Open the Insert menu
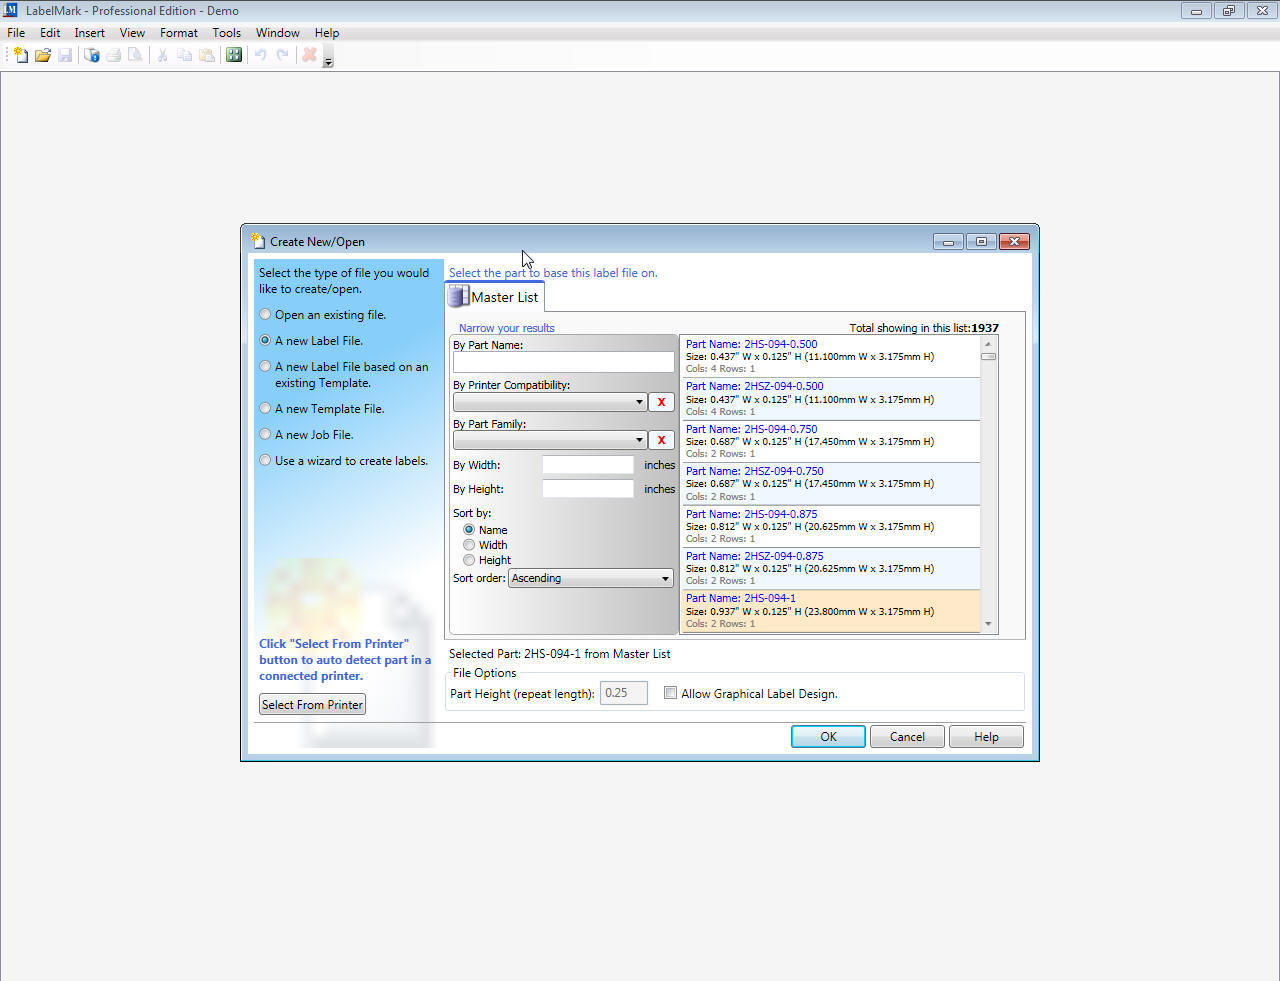1280x981 pixels. pyautogui.click(x=89, y=33)
